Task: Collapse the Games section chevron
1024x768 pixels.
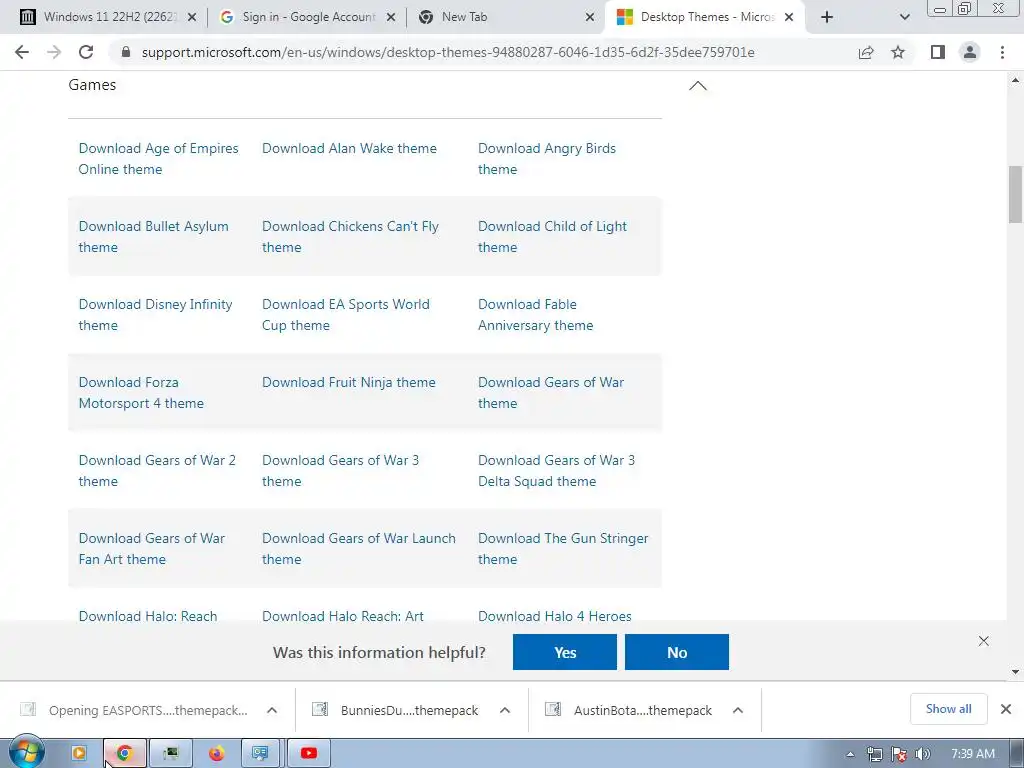Action: (x=698, y=86)
